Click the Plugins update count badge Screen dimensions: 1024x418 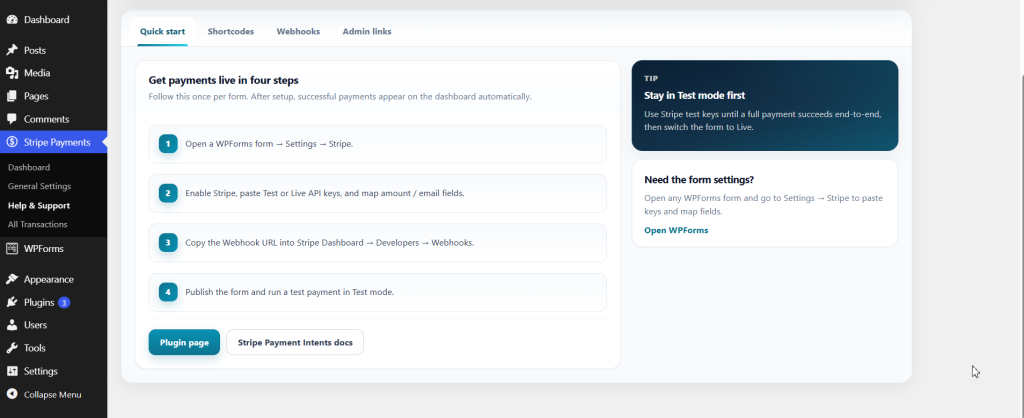pos(64,302)
